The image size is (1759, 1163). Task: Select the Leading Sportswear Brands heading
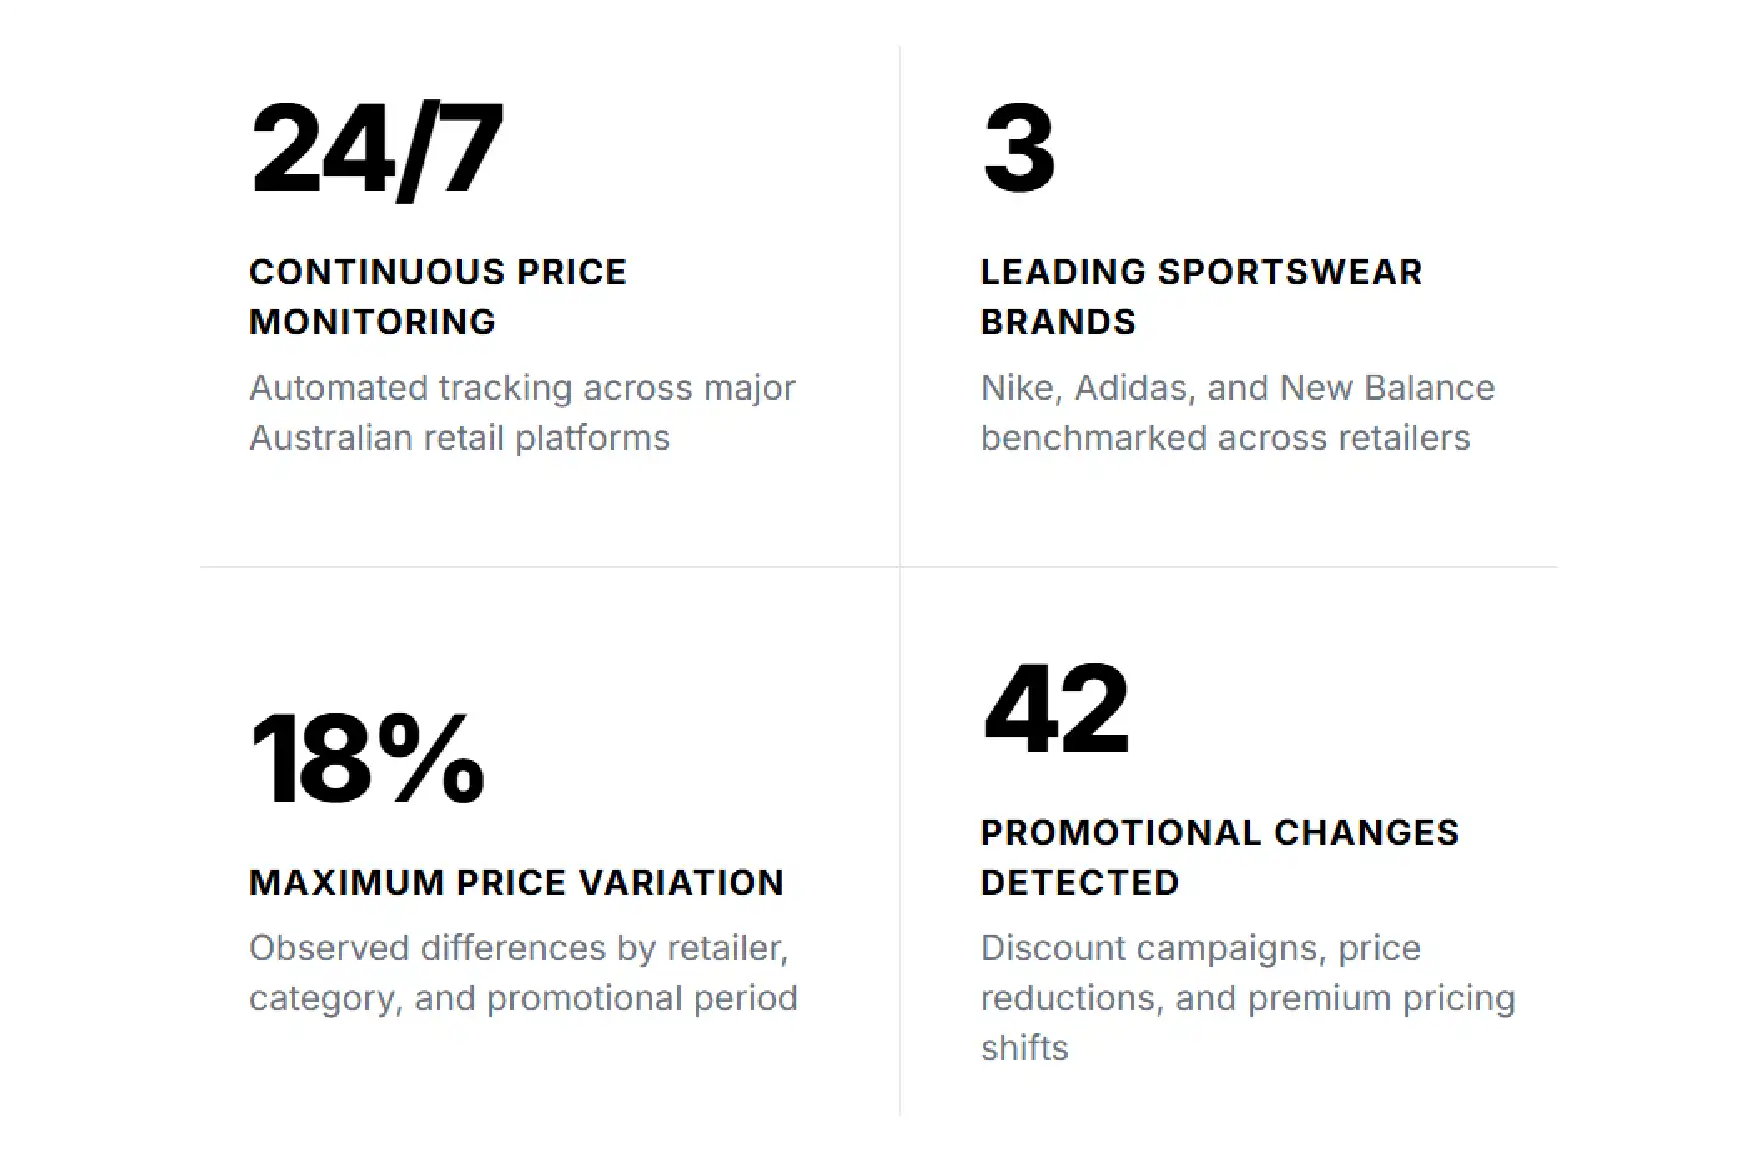coord(1201,297)
